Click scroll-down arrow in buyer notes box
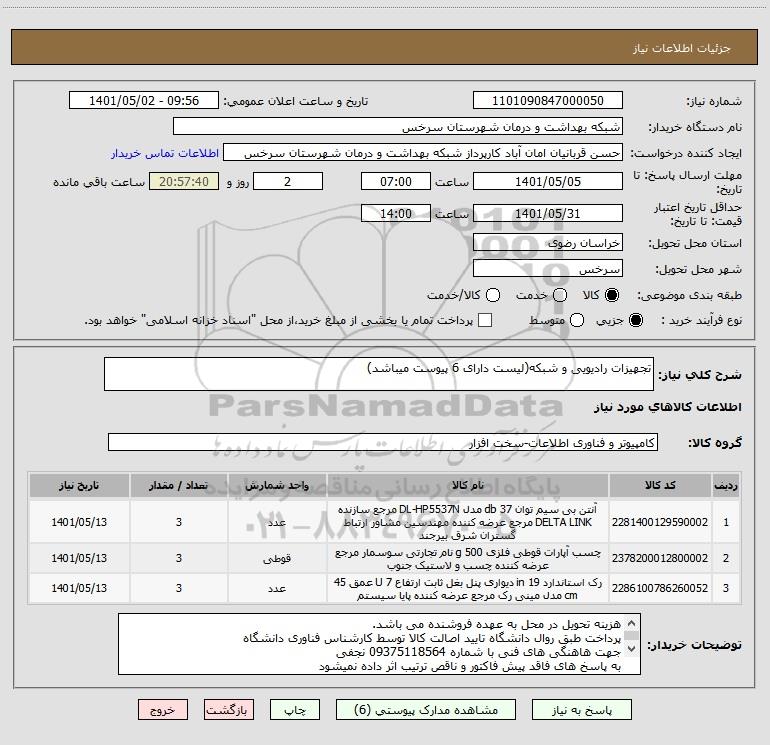 632,649
